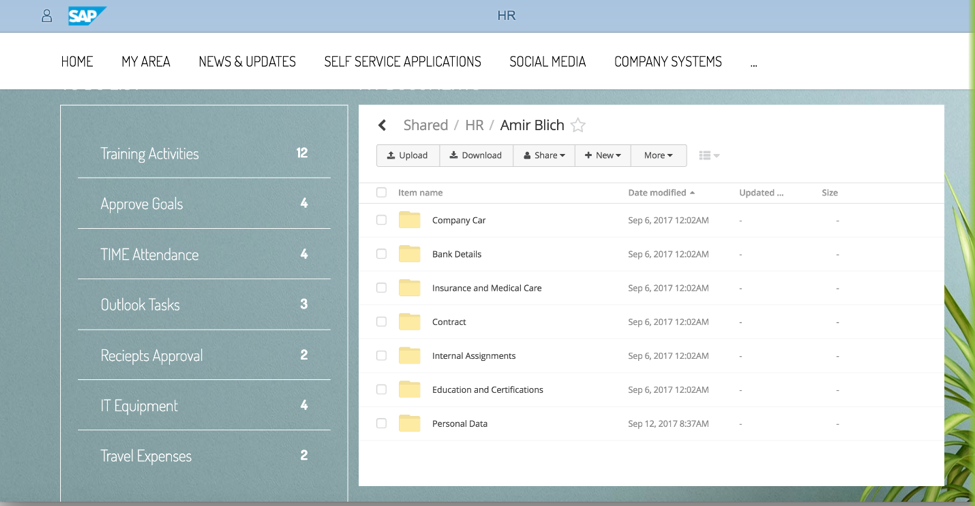
Task: Open Self Service Applications menu
Action: click(x=402, y=62)
